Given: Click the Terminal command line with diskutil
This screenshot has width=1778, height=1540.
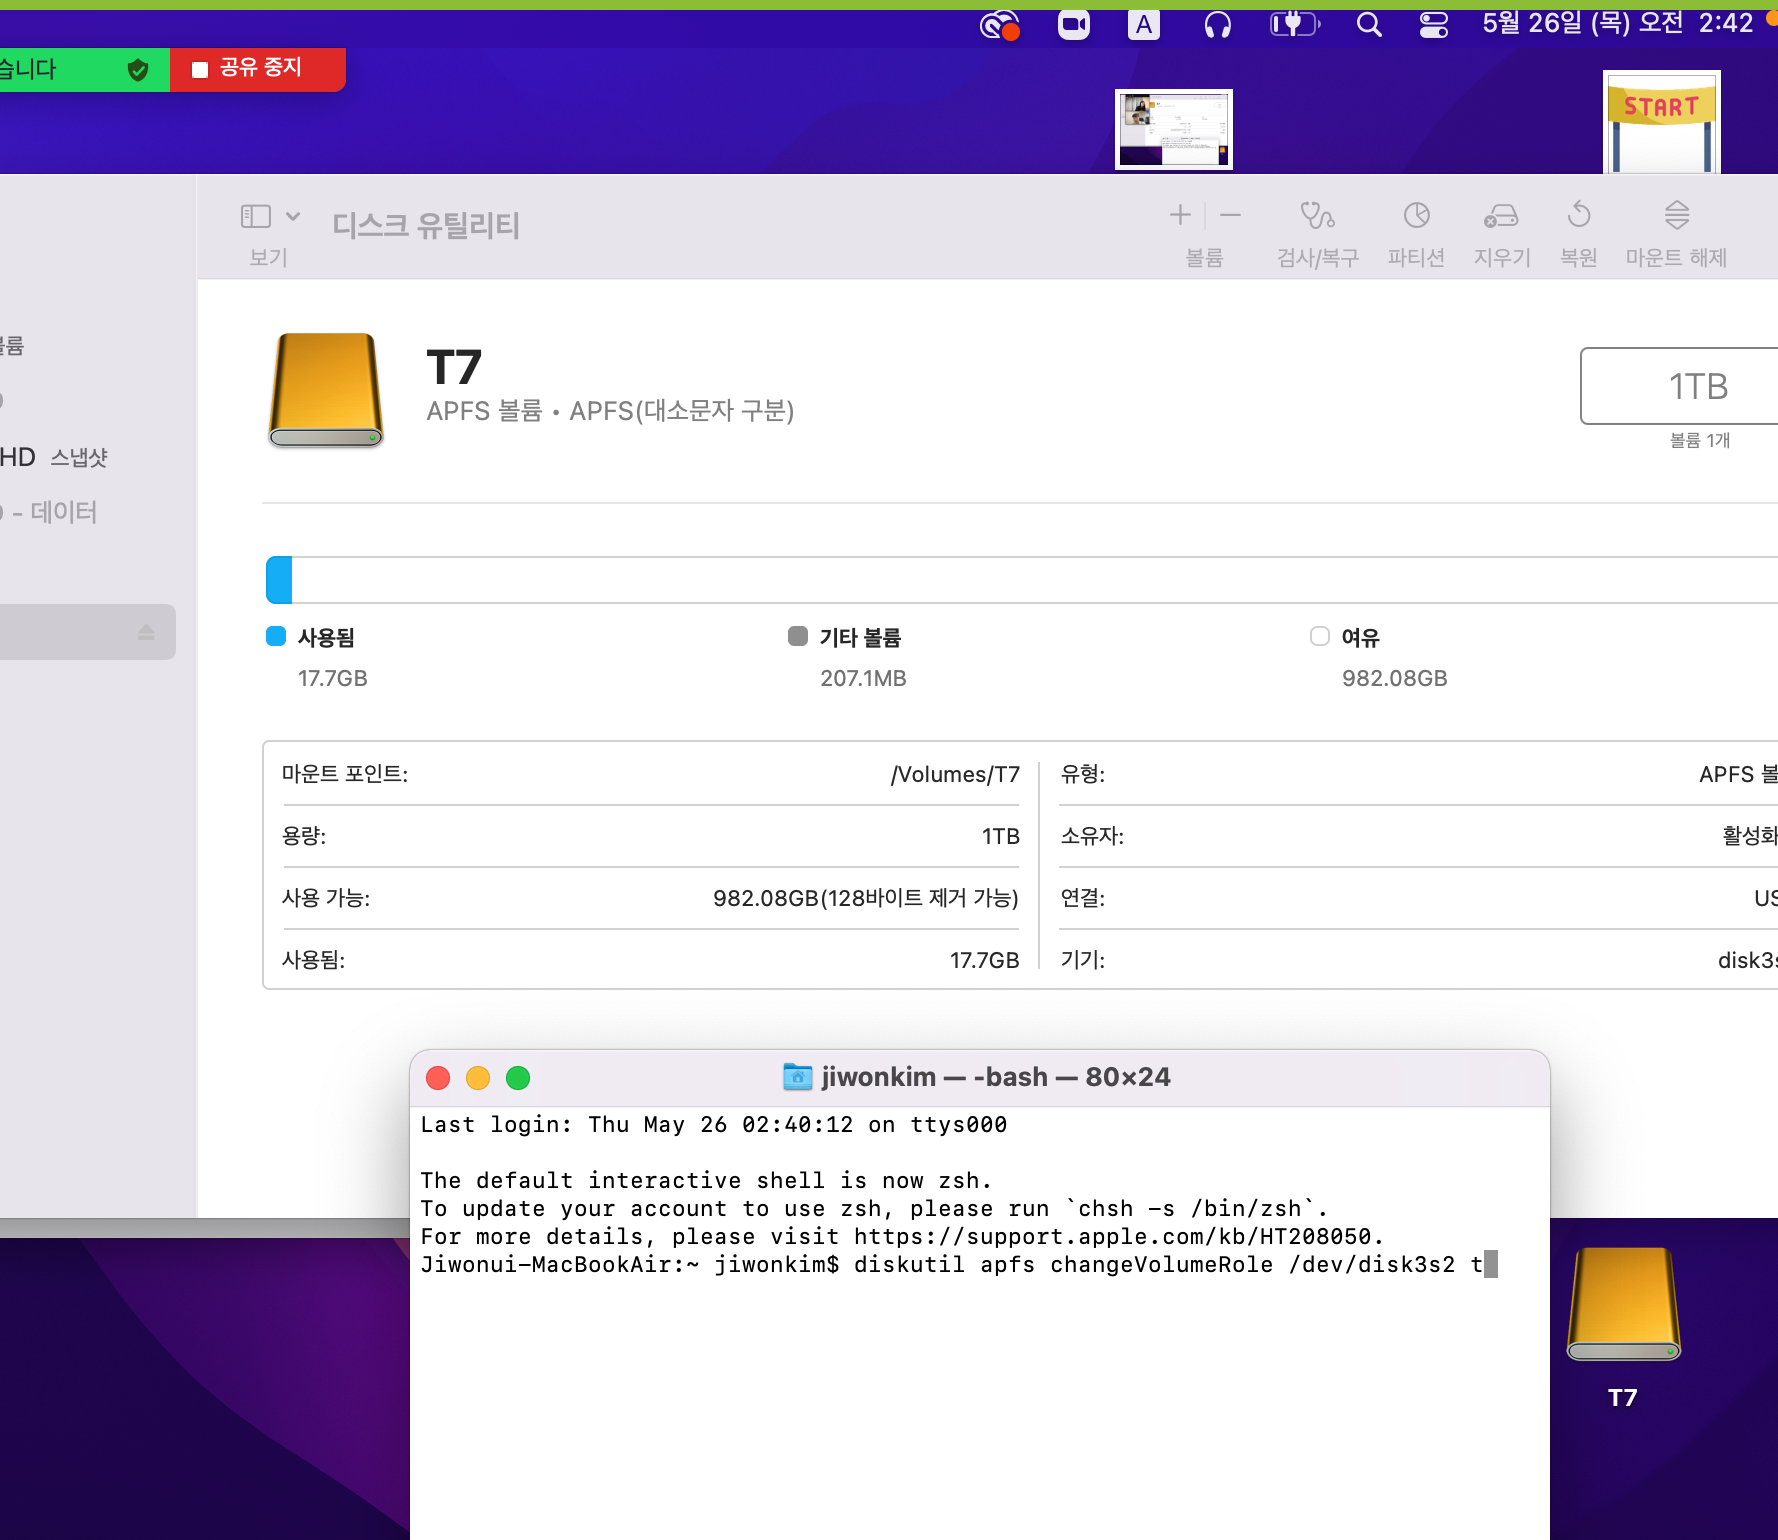Looking at the screenshot, I should coord(959,1265).
